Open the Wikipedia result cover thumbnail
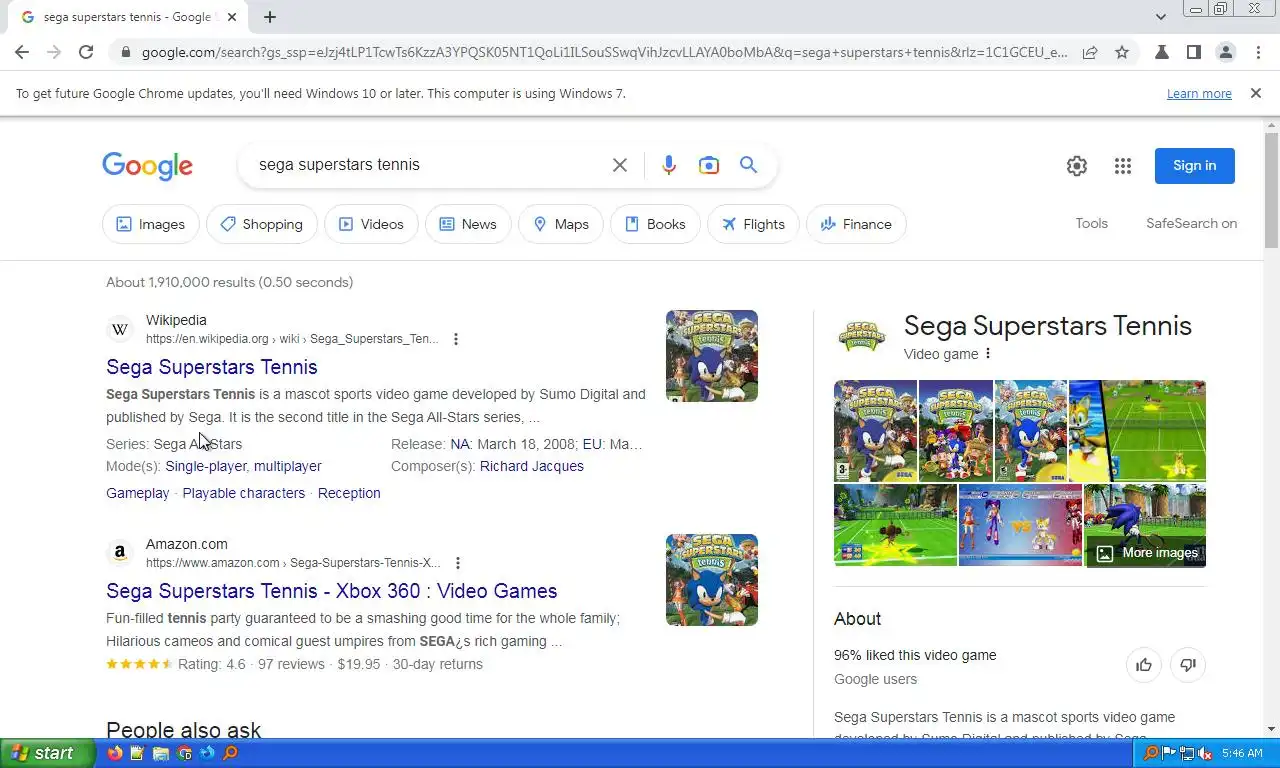The width and height of the screenshot is (1280, 768). tap(712, 356)
